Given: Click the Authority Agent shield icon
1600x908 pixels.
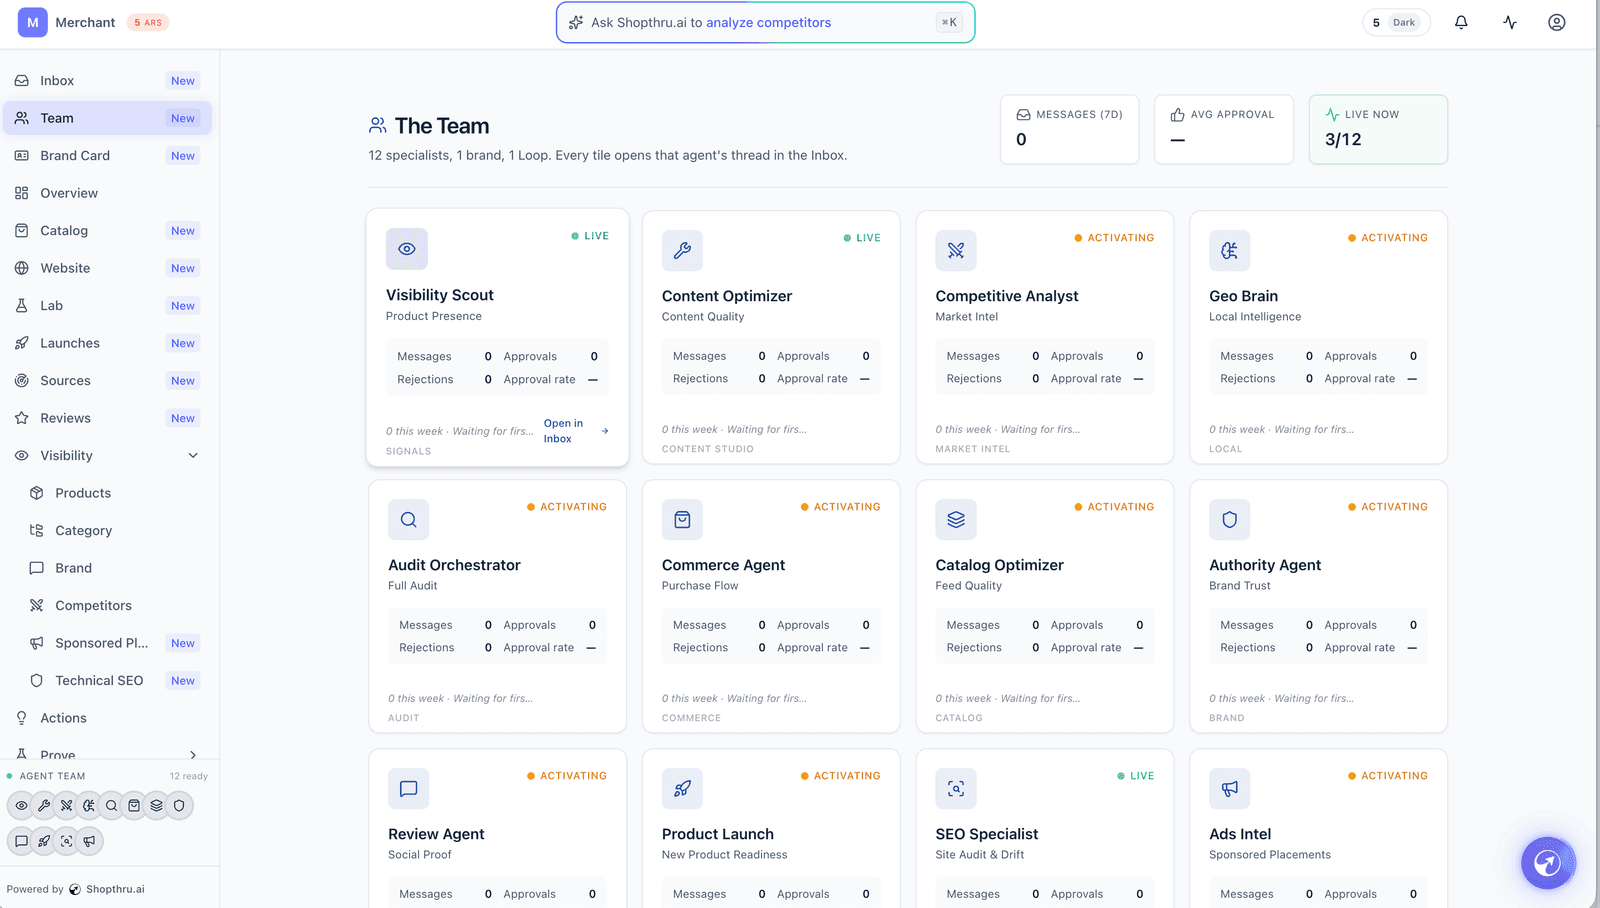Looking at the screenshot, I should point(1230,519).
